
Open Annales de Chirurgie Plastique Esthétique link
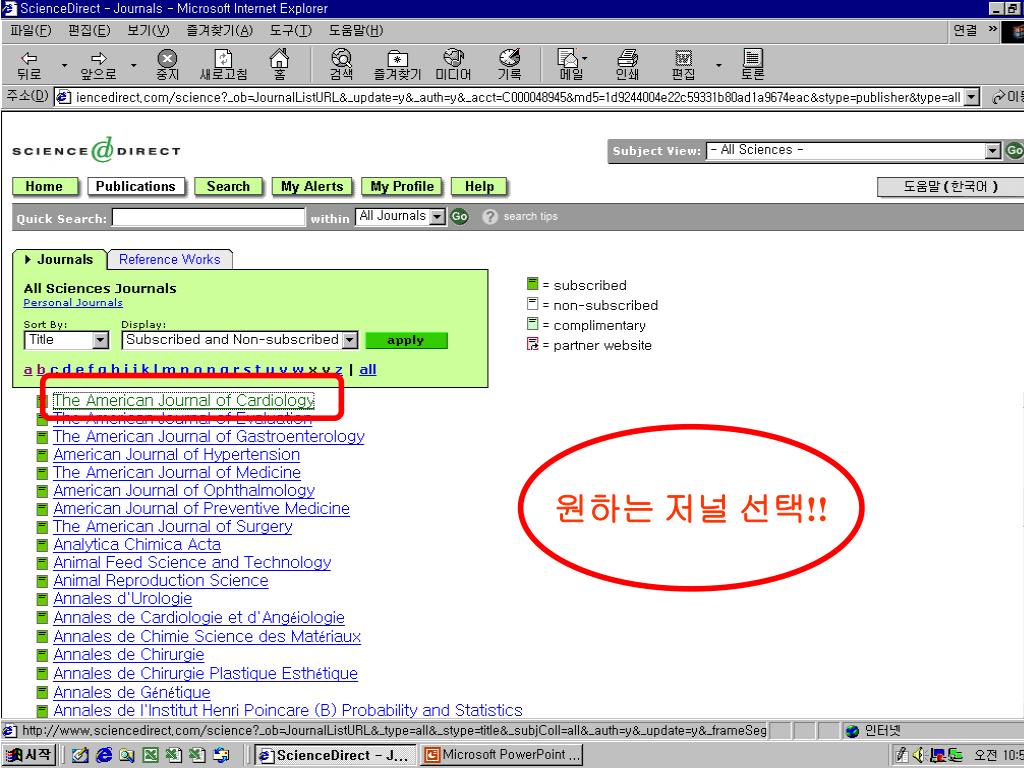tap(206, 673)
